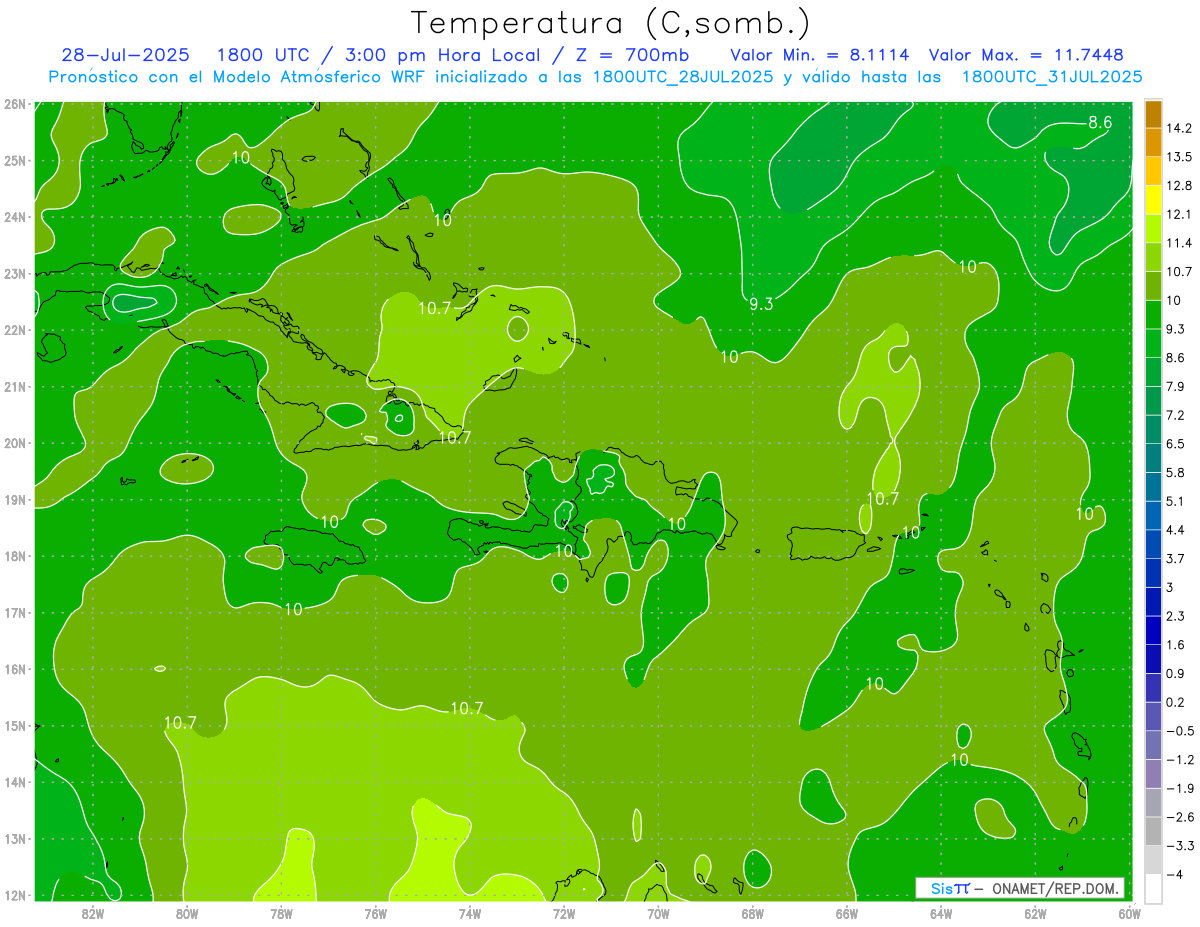The image size is (1200, 927).
Task: Click the 3.7 legend value
Action: [1175, 558]
